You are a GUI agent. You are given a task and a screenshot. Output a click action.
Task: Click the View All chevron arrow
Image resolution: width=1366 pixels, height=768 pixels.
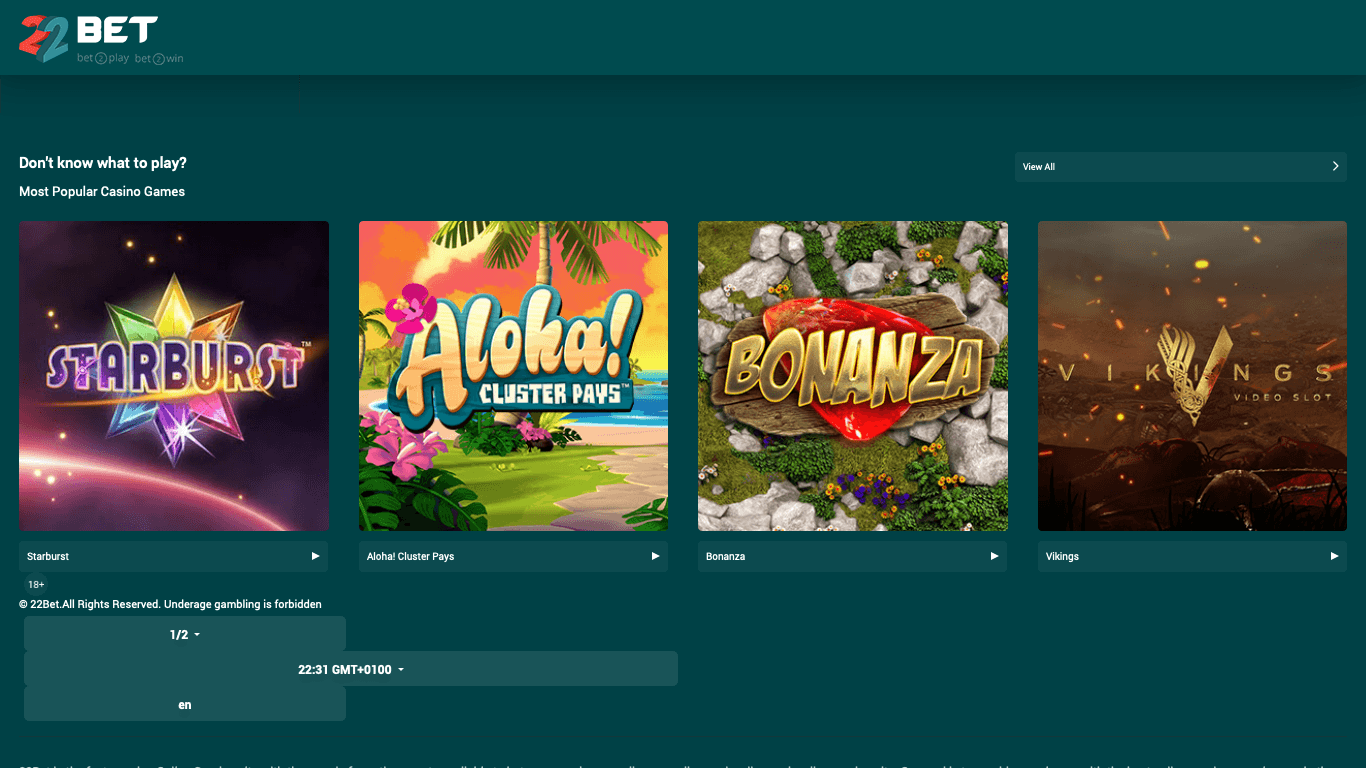pos(1335,167)
